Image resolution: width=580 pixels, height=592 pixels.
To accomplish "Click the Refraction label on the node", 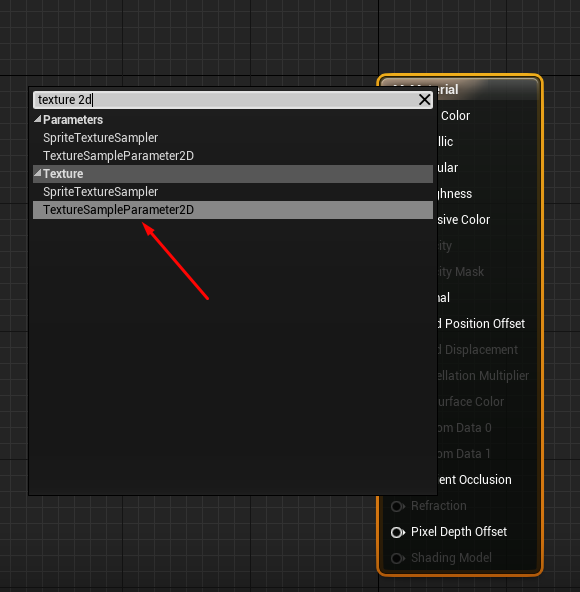I will (x=439, y=506).
